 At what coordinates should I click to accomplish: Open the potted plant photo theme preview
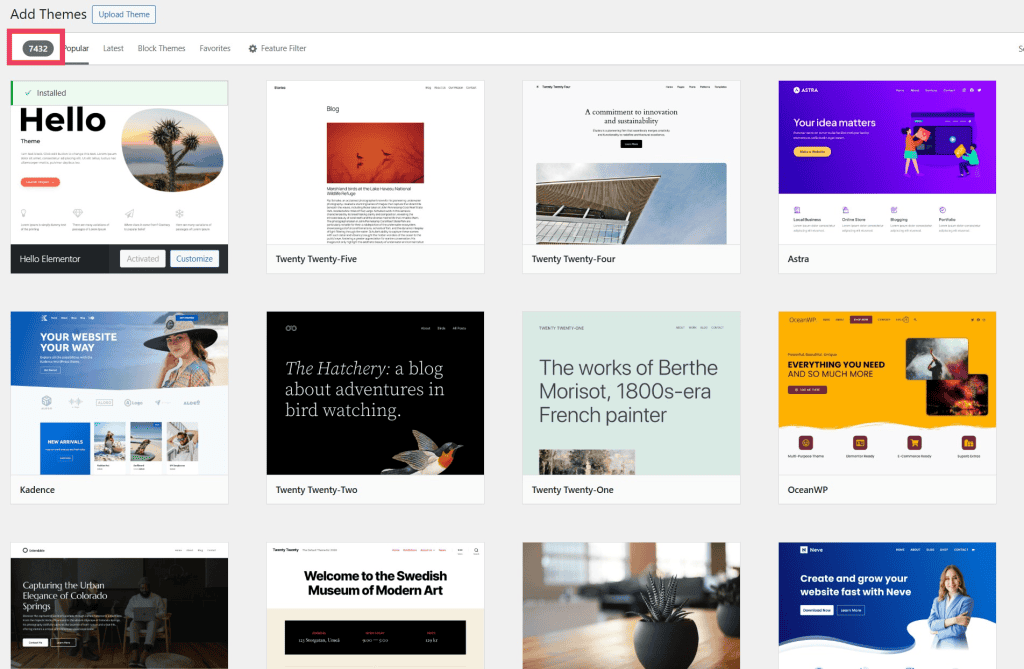click(632, 606)
